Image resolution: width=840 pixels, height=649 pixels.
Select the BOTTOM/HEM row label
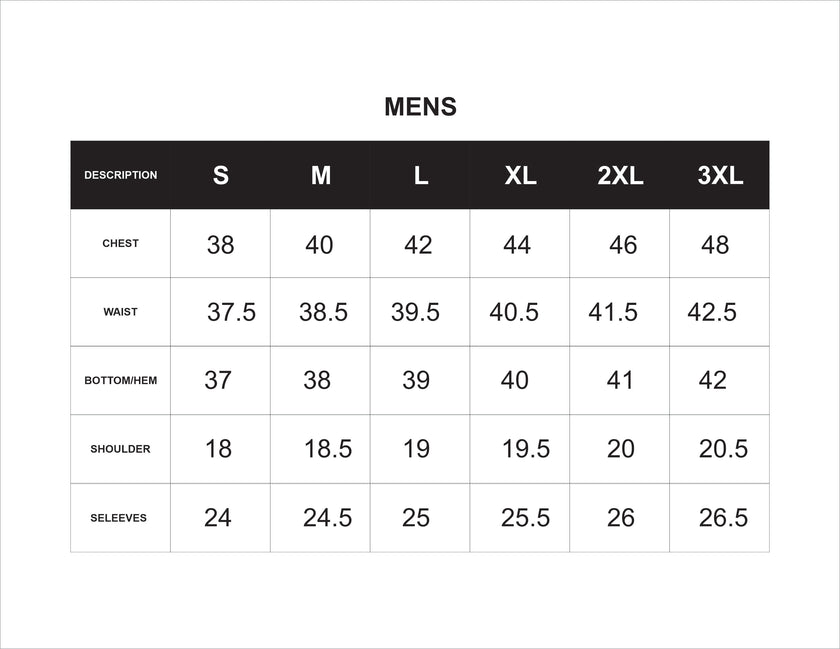(x=120, y=381)
